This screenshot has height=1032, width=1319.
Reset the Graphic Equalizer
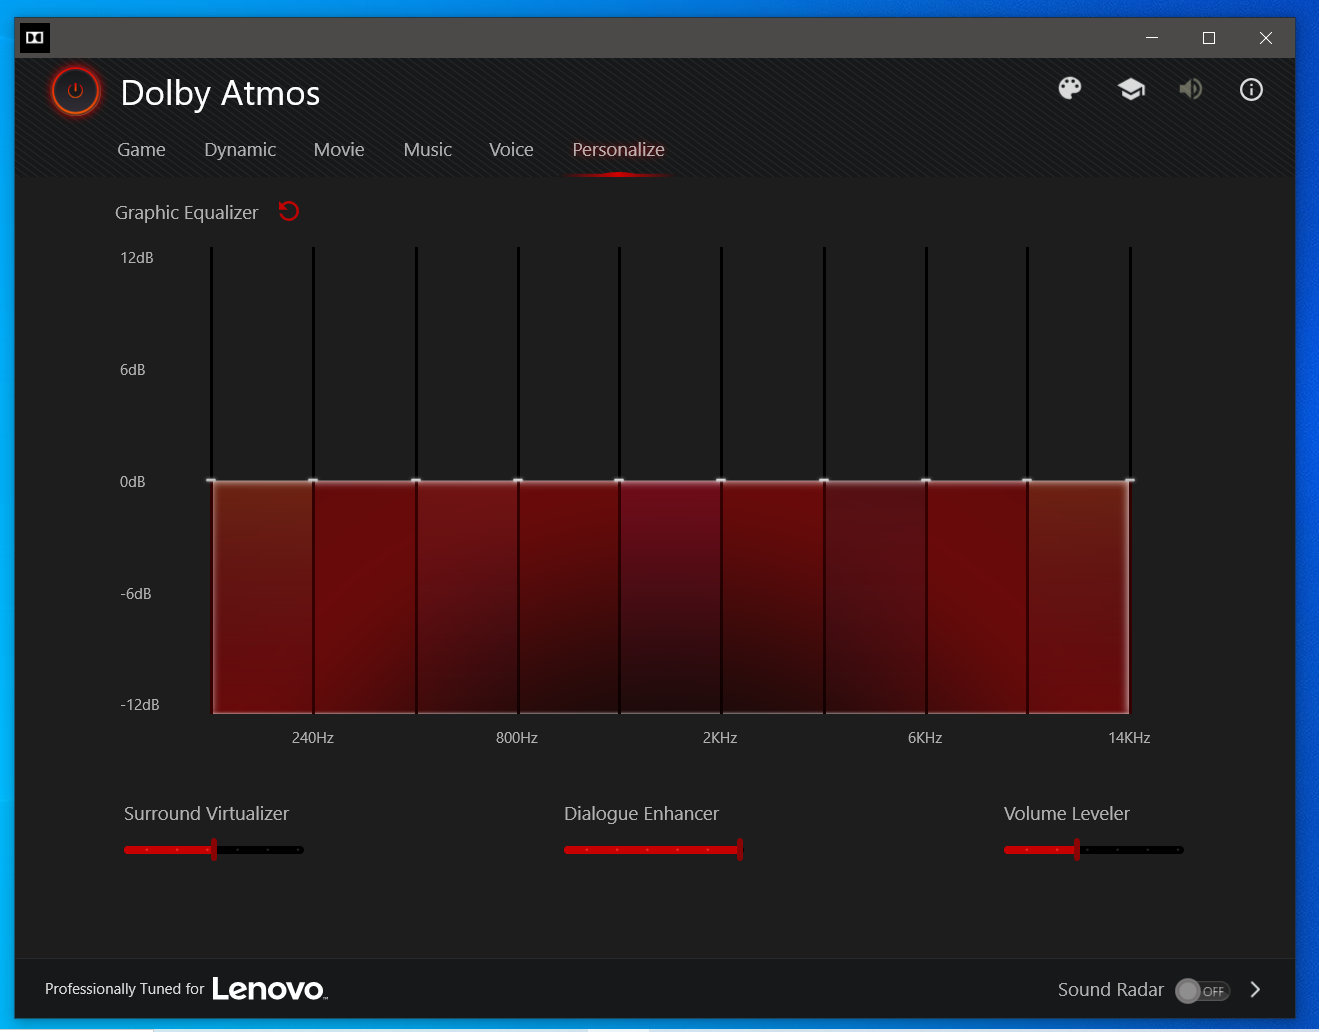[x=289, y=211]
